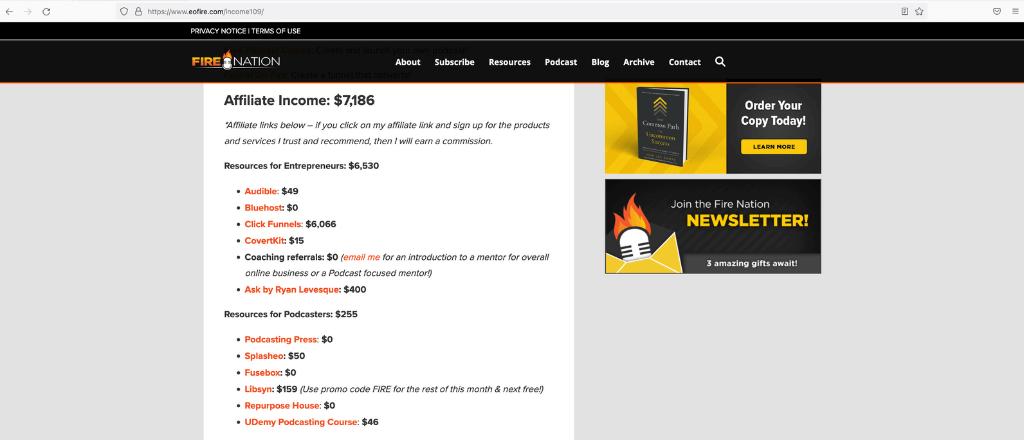Click the CovertKit link
Screen dimensions: 1024x440
click(x=264, y=240)
